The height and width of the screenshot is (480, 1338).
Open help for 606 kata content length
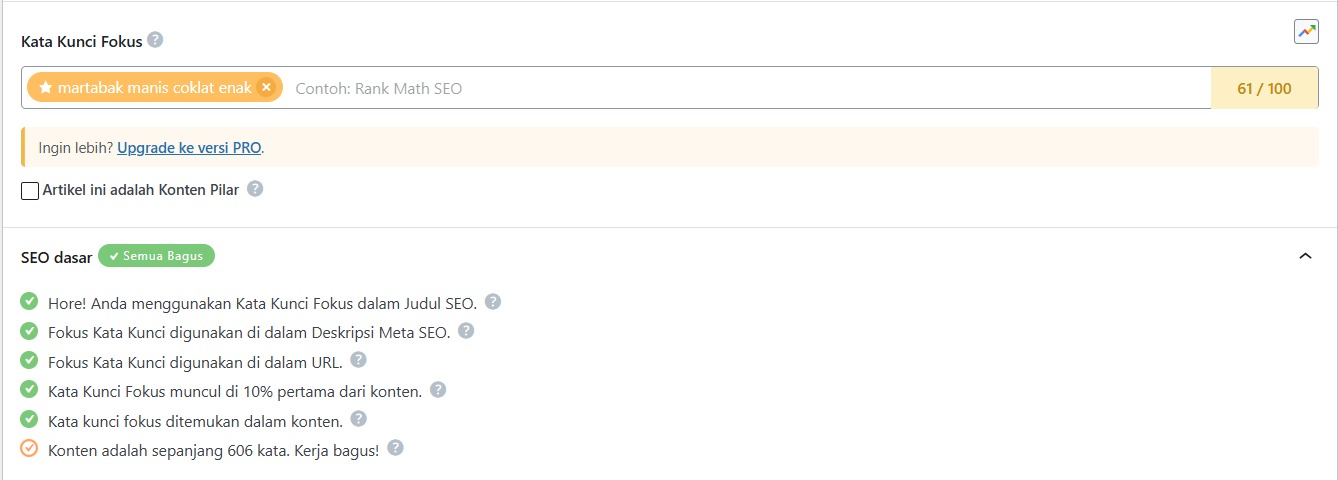point(395,448)
